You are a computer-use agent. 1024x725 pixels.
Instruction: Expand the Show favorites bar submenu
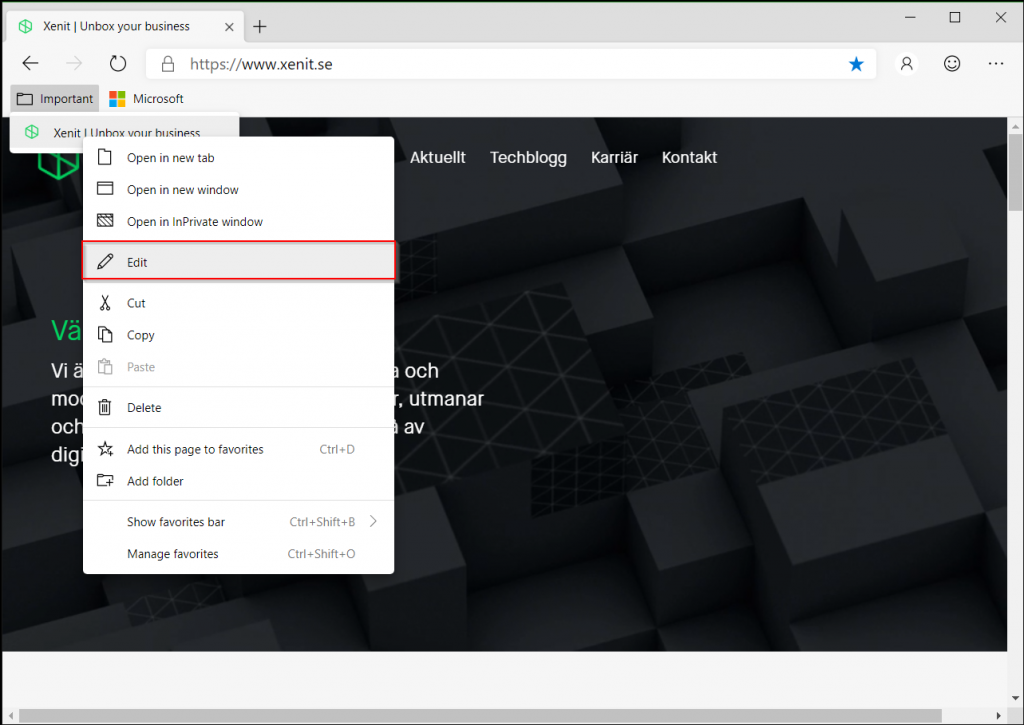pos(176,521)
